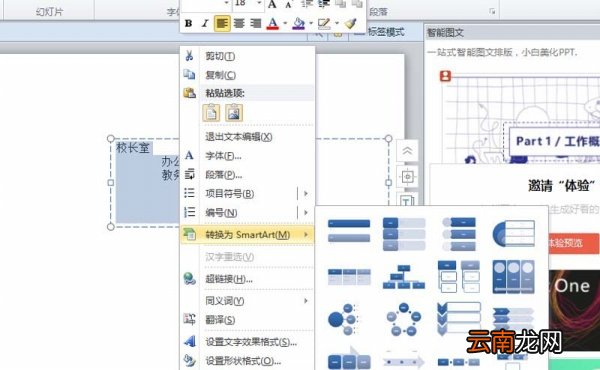The image size is (600, 370).
Task: Click the copy pages icon
Action: [x=189, y=74]
